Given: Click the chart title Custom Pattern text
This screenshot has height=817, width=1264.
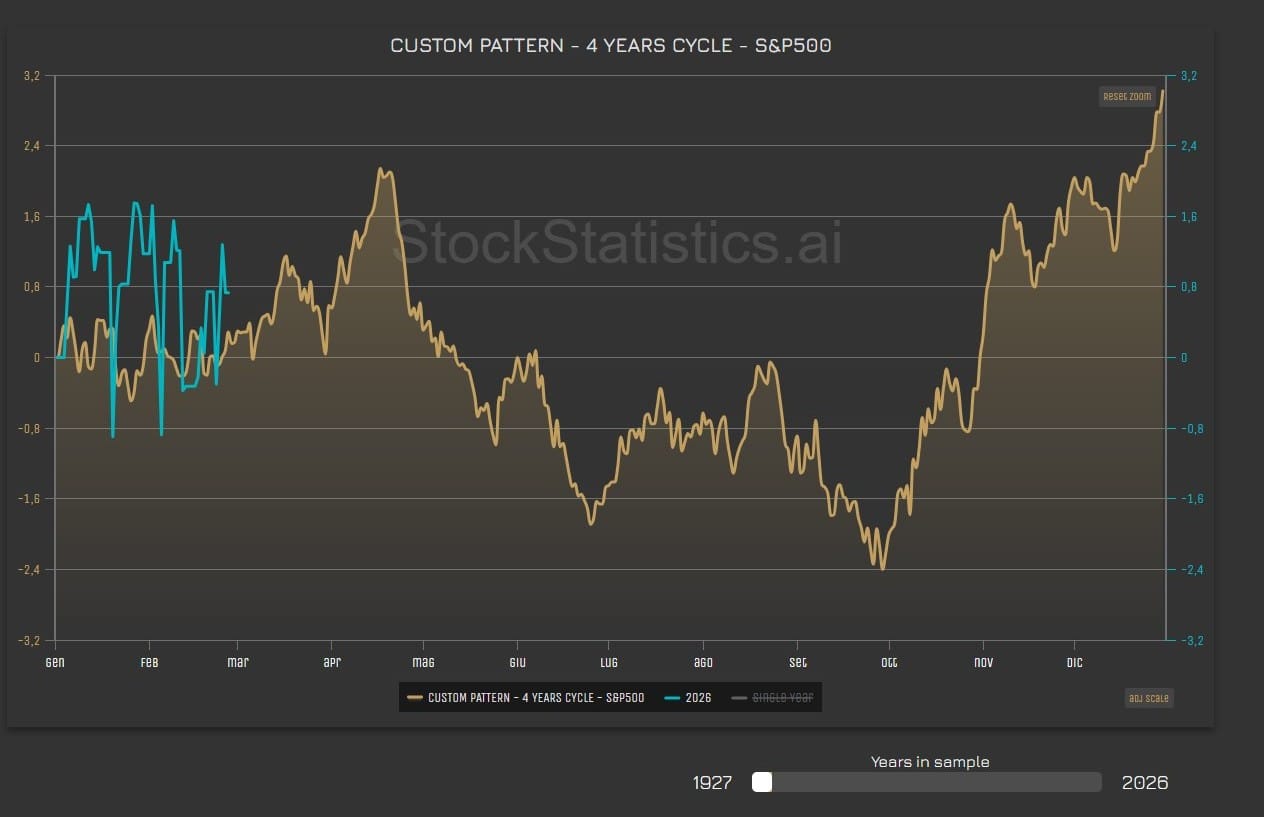Looking at the screenshot, I should click(610, 46).
